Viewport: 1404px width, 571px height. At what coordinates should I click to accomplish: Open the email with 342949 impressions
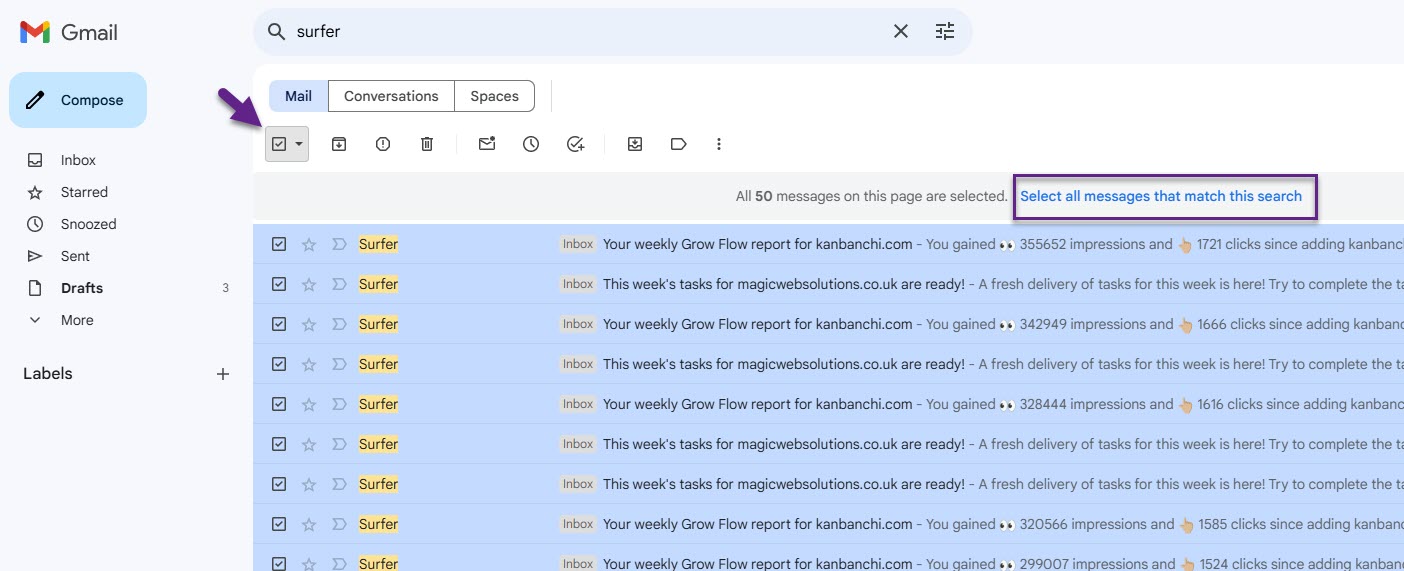click(828, 324)
